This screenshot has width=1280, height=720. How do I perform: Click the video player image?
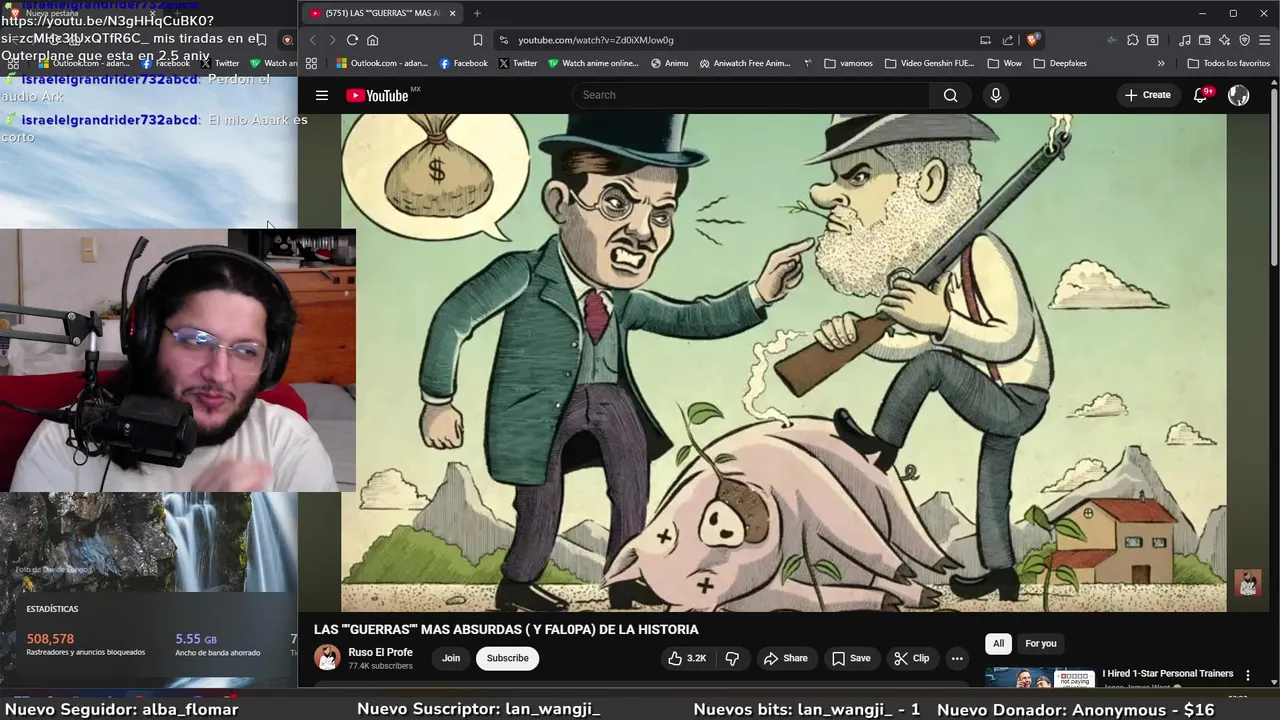point(783,362)
